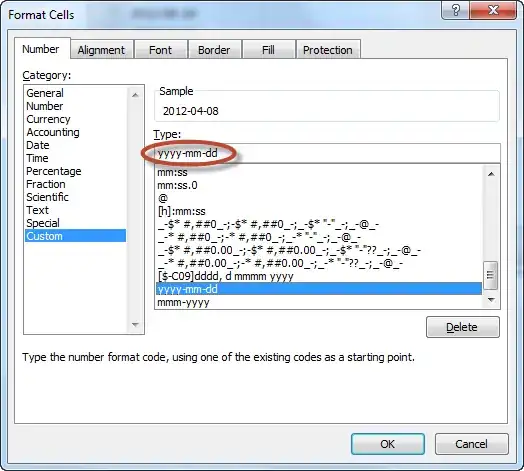Select format starting with _-* #,##0_-

[319, 237]
